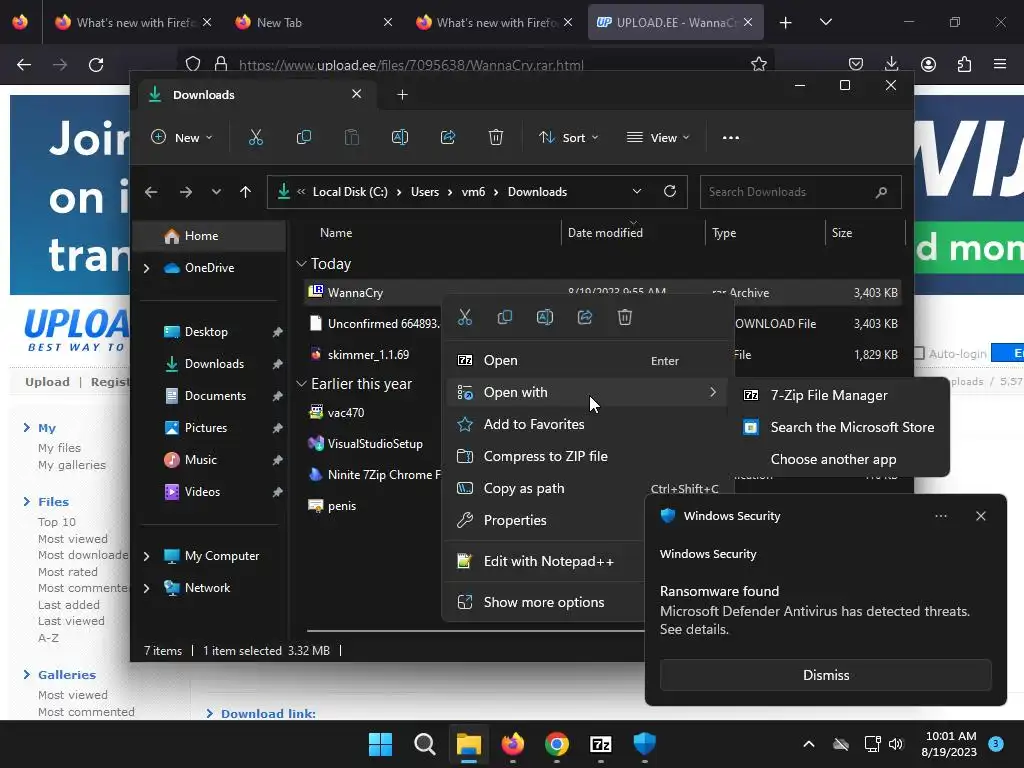Reload the Firefox page
Screen dimensions: 1024x768
point(96,65)
